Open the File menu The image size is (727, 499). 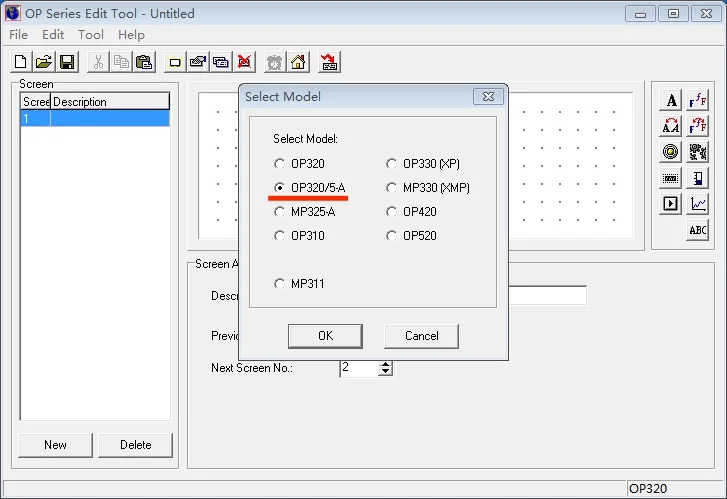point(19,35)
